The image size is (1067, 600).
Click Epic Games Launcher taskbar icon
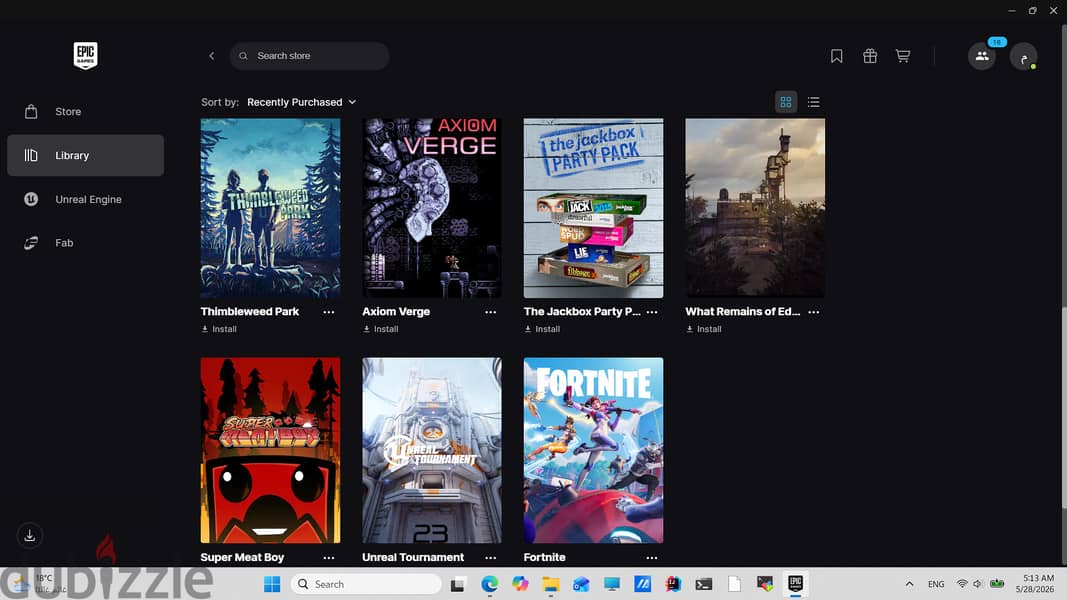795,584
